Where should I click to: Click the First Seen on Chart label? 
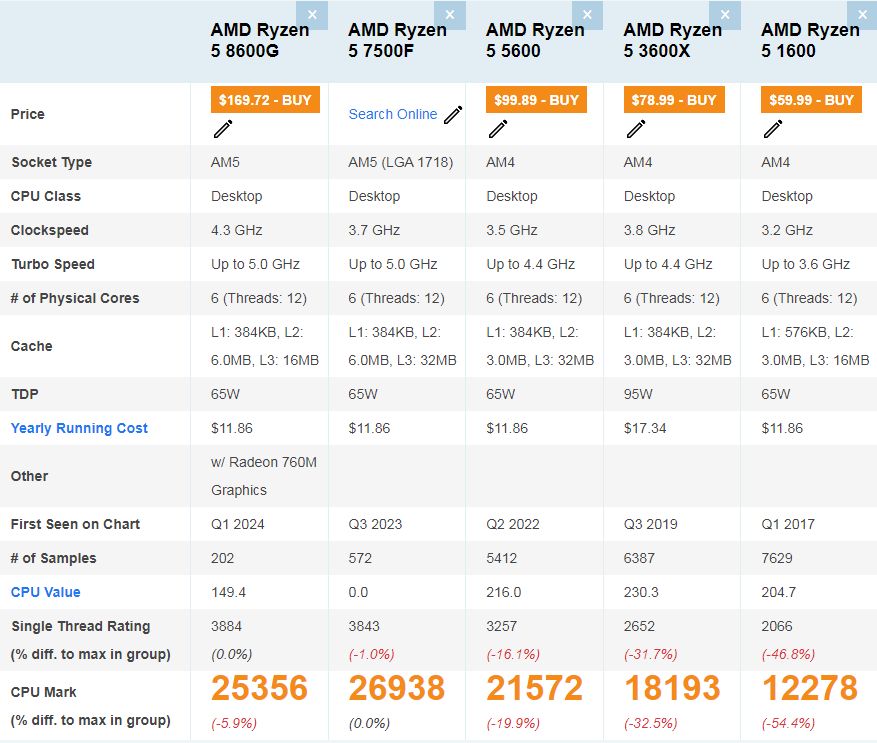pyautogui.click(x=76, y=524)
